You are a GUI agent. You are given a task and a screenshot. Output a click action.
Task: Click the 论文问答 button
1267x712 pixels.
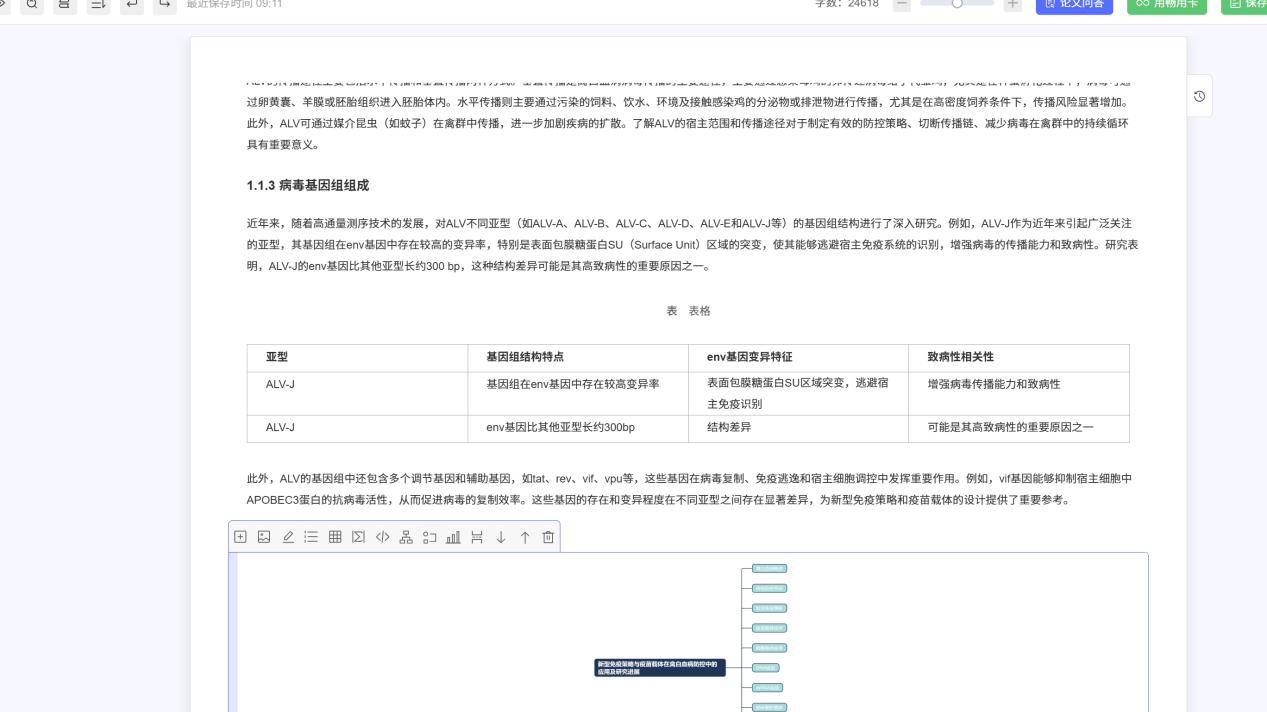(x=1074, y=4)
